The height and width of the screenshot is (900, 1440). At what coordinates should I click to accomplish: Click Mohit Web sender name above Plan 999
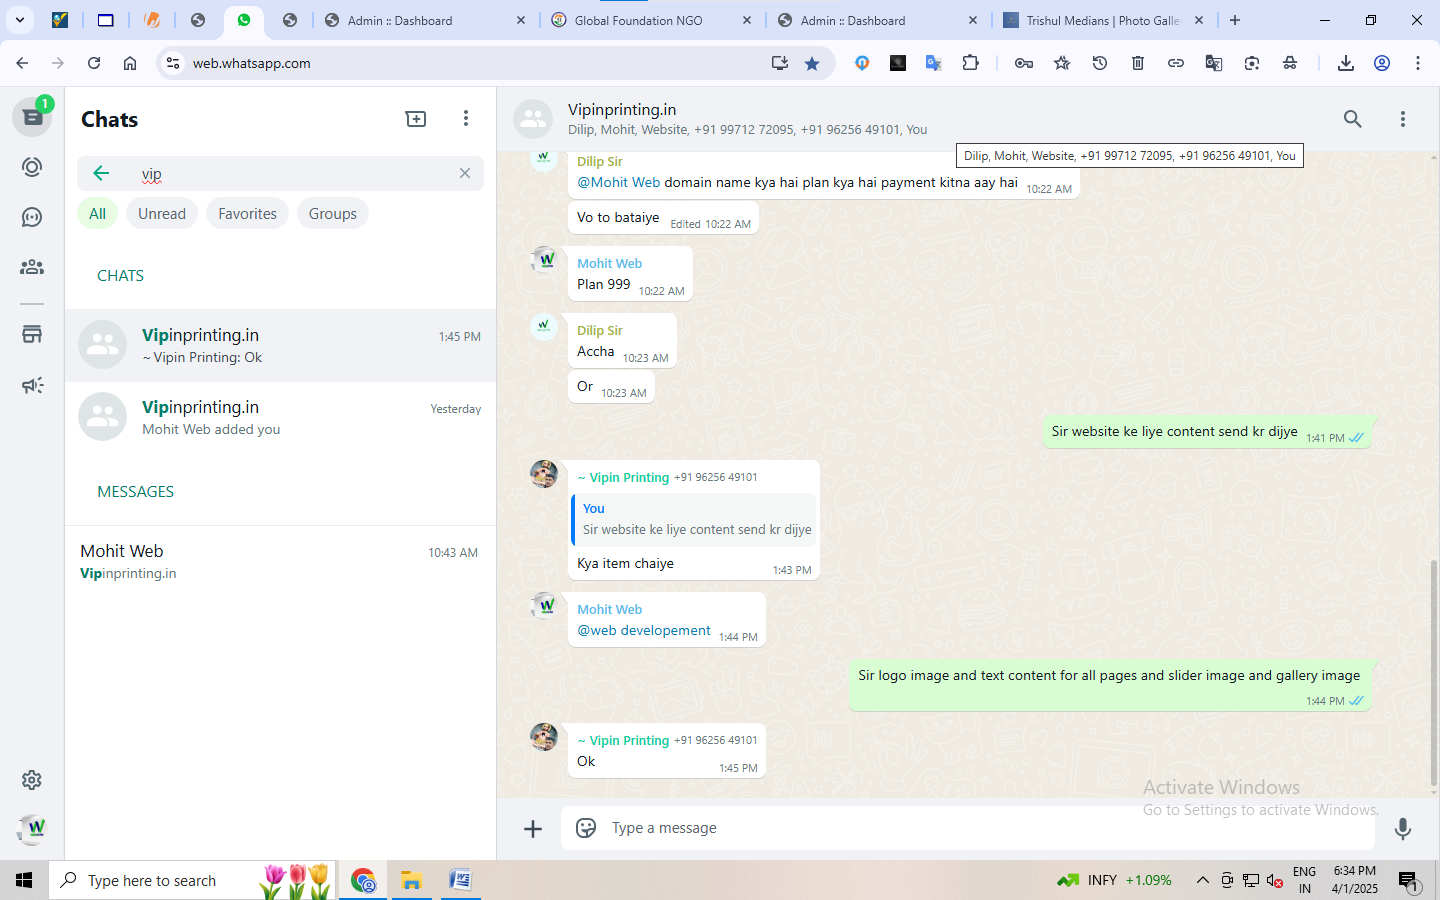coord(610,263)
